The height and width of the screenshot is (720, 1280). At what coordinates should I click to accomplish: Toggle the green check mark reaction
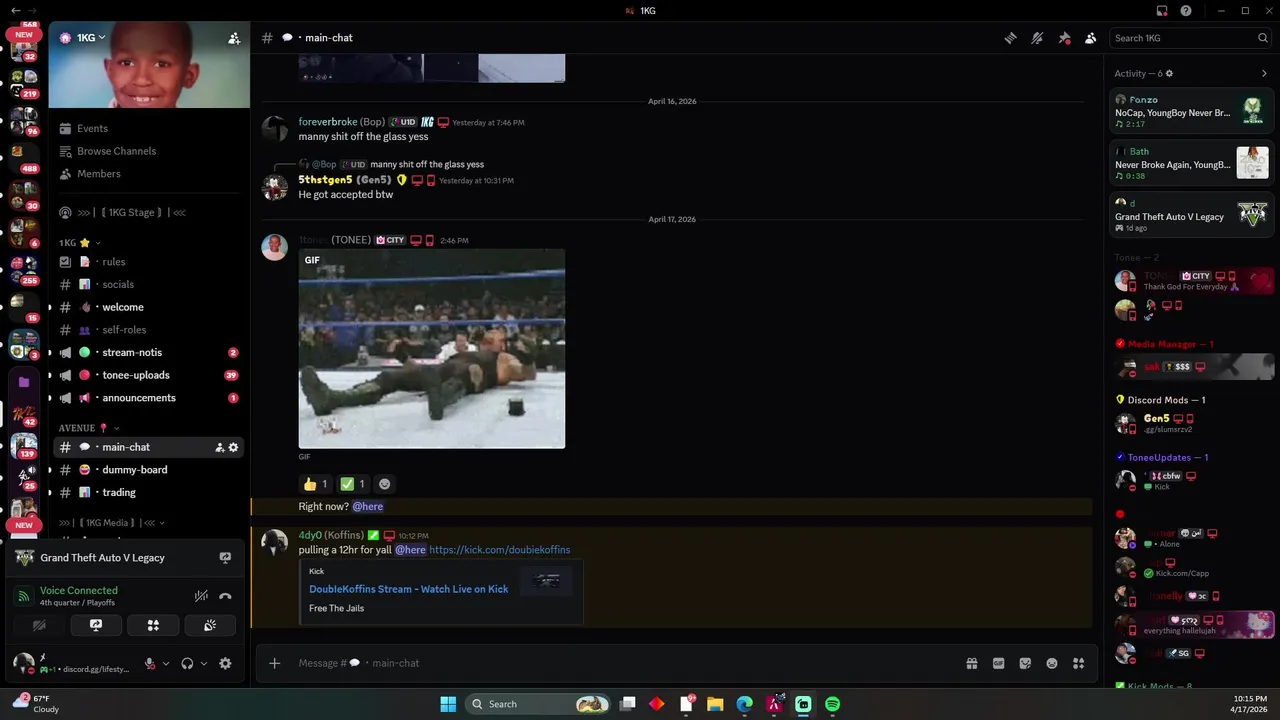click(x=353, y=484)
